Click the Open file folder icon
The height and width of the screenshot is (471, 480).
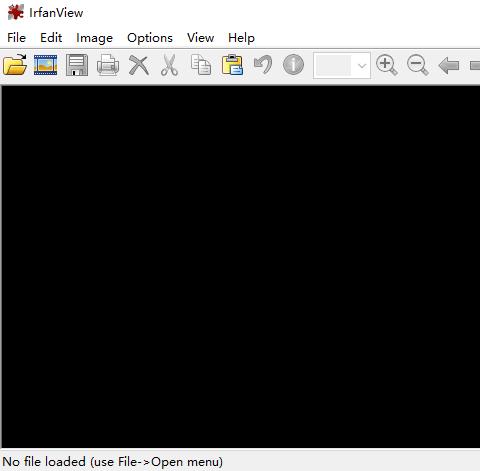[15, 65]
